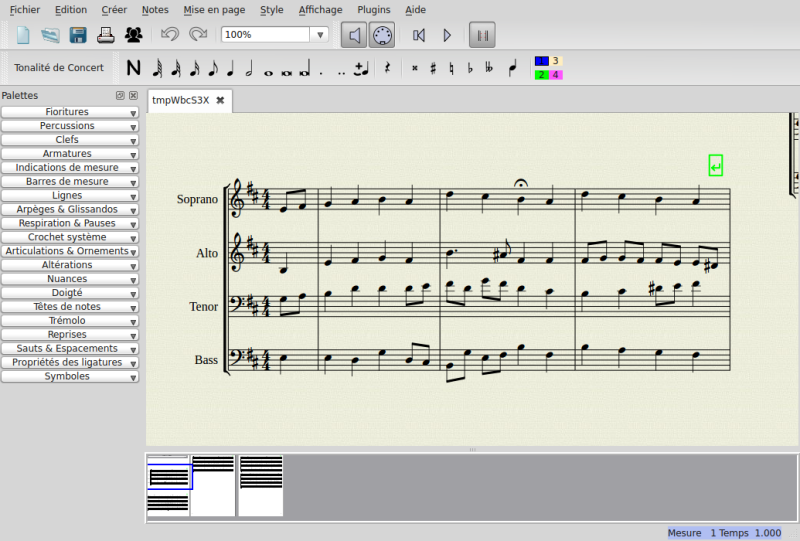The width and height of the screenshot is (800, 541).
Task: Save the score using the floppy disk icon
Action: point(78,35)
